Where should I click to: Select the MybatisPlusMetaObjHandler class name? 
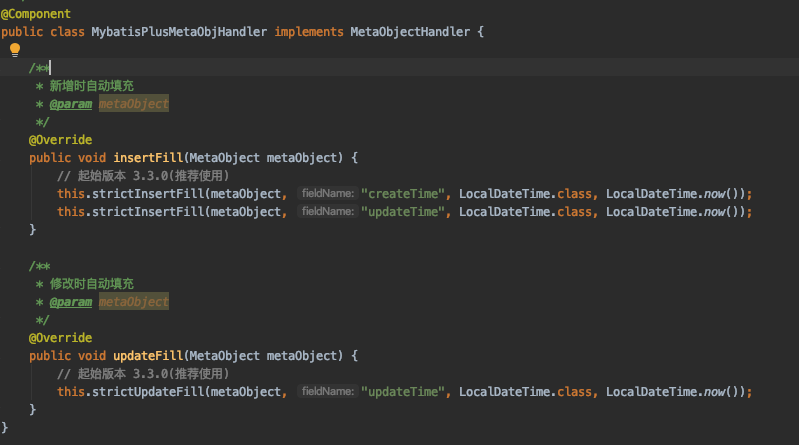tap(179, 32)
